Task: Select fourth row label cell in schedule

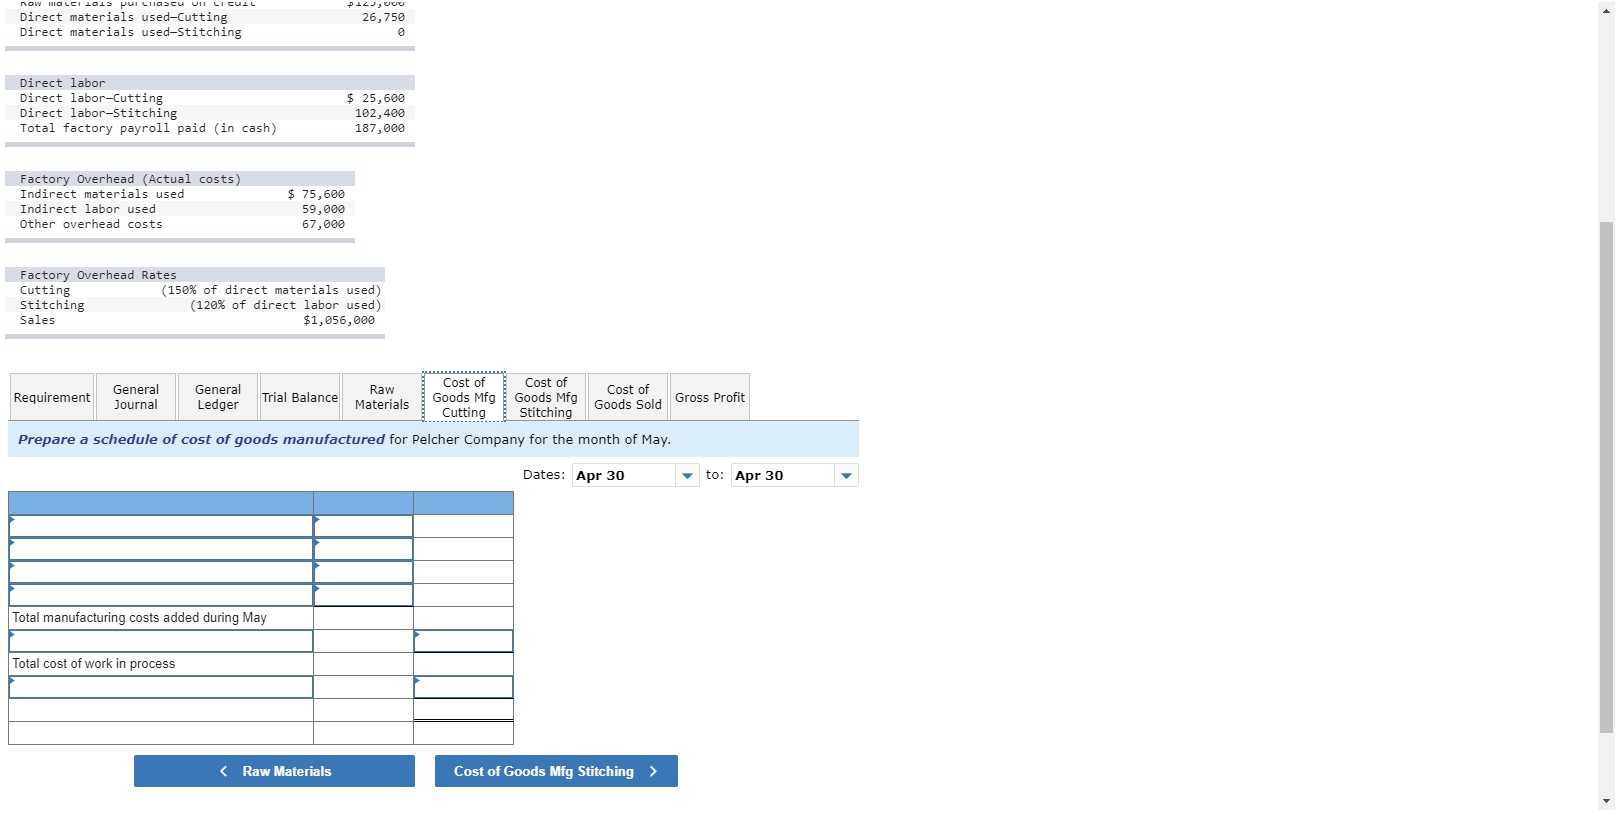Action: pyautogui.click(x=161, y=595)
